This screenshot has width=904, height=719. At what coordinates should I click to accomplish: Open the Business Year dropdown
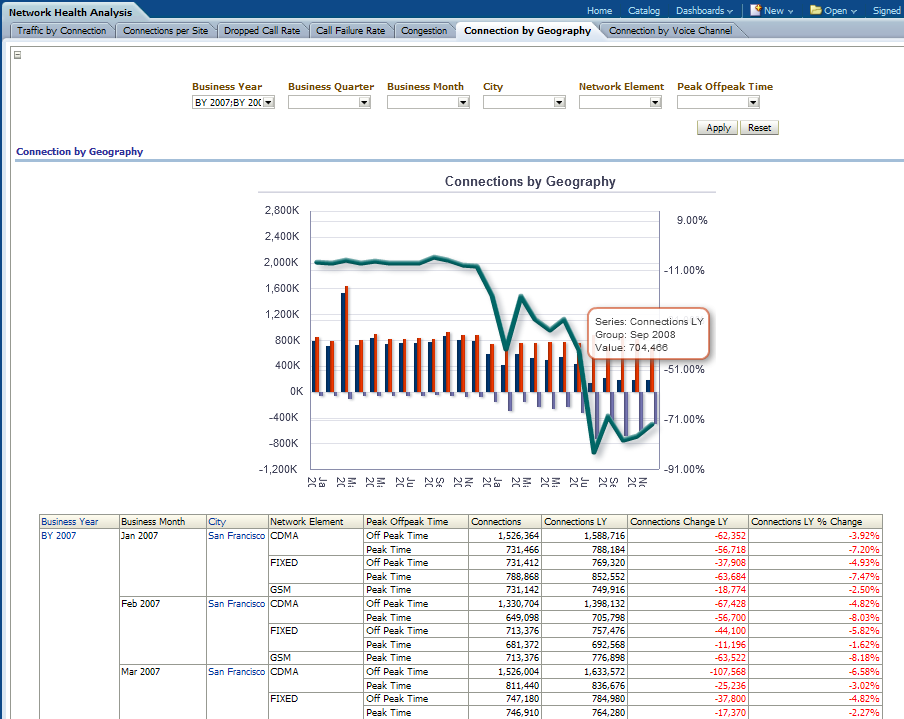coord(268,102)
